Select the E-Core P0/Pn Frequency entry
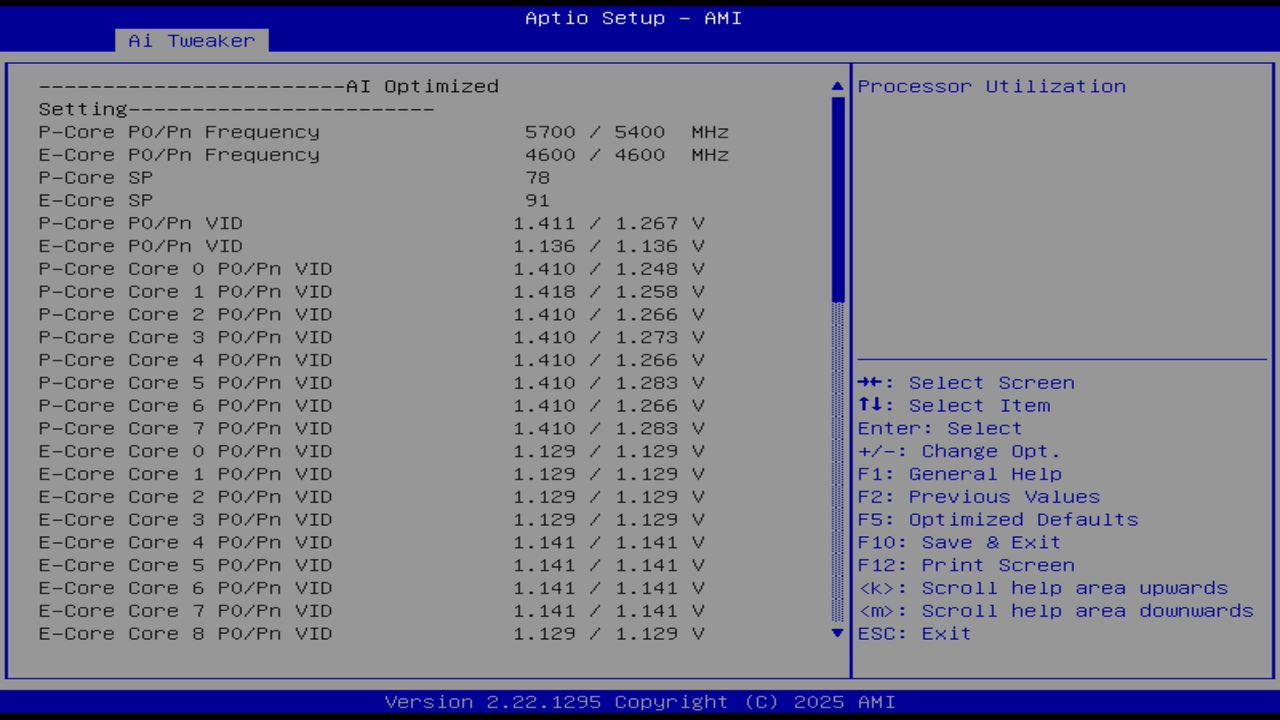Viewport: 1280px width, 720px height. (180, 154)
